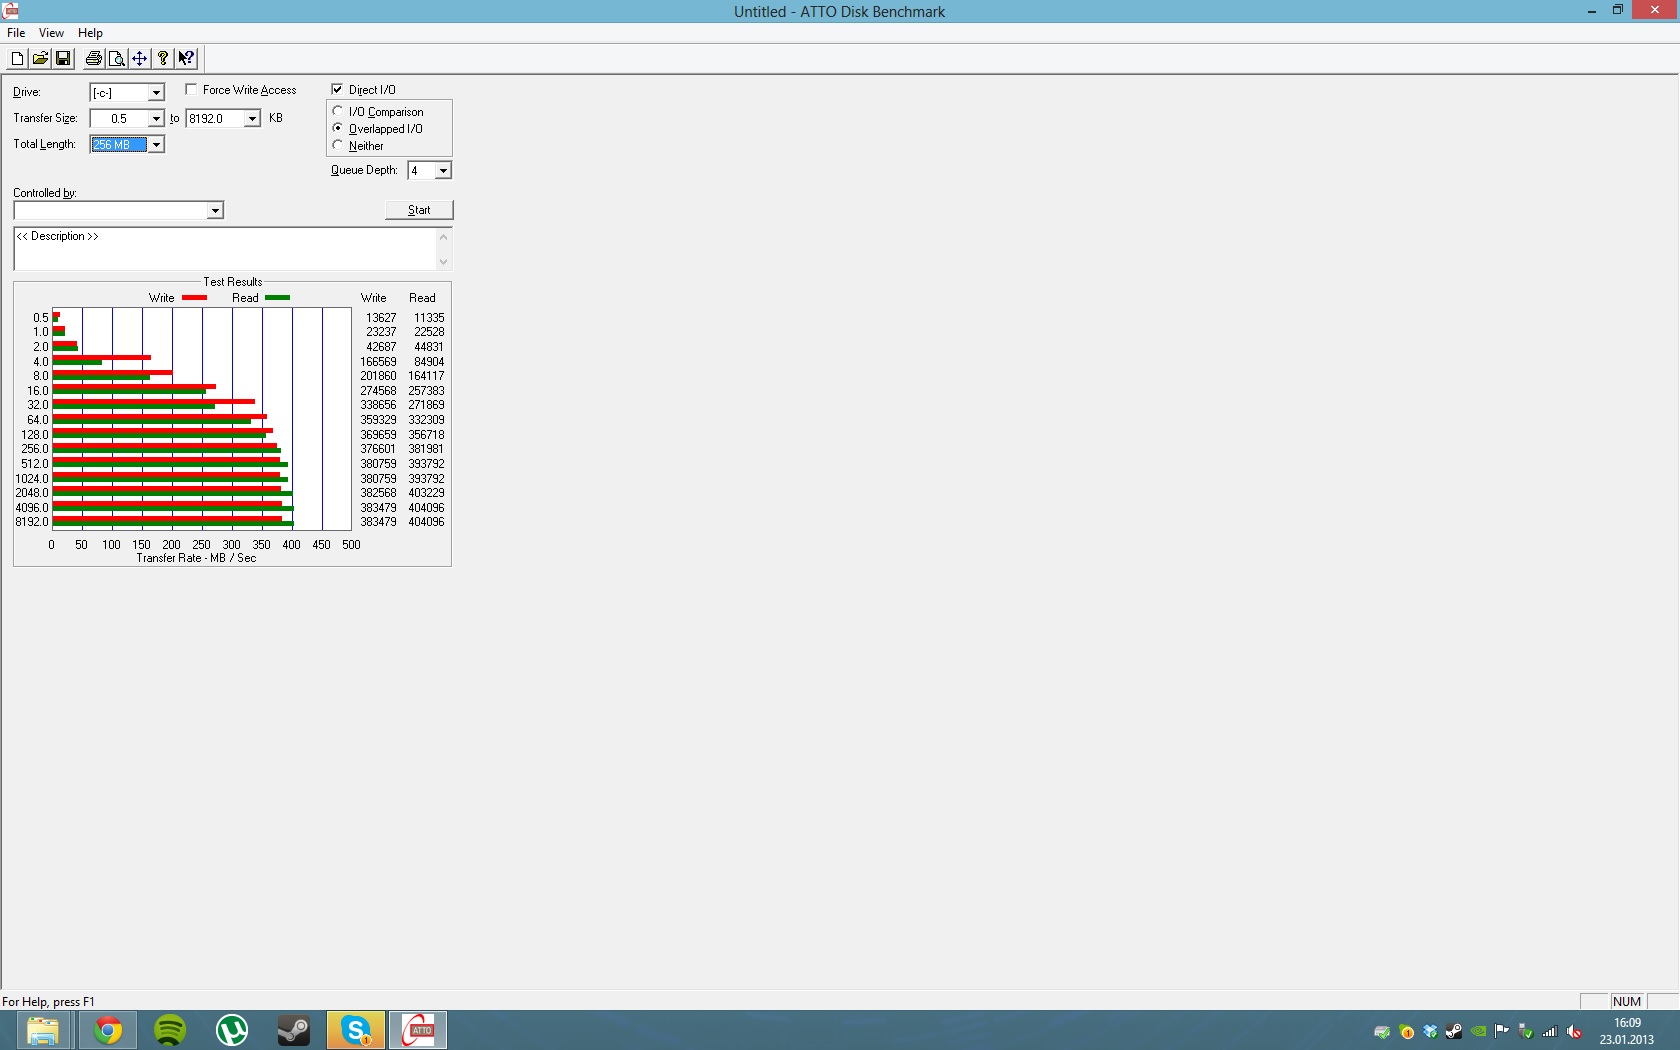The image size is (1680, 1050).
Task: Click the Safely Remove Hardware tray icon
Action: (x=1526, y=1031)
